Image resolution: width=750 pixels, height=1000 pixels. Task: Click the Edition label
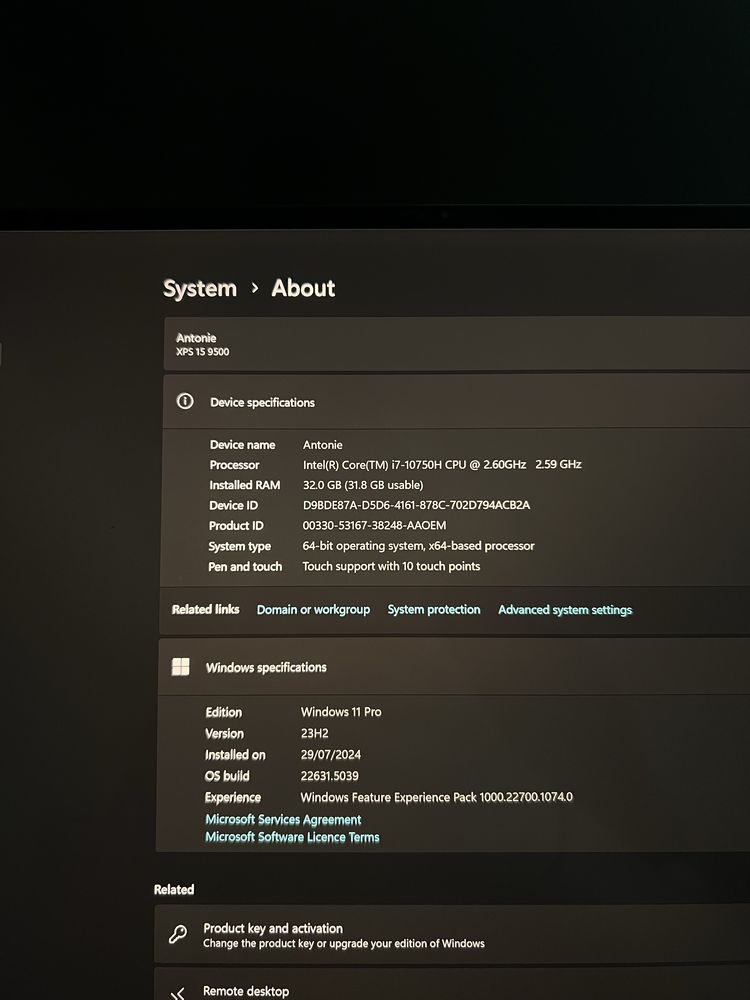point(223,712)
